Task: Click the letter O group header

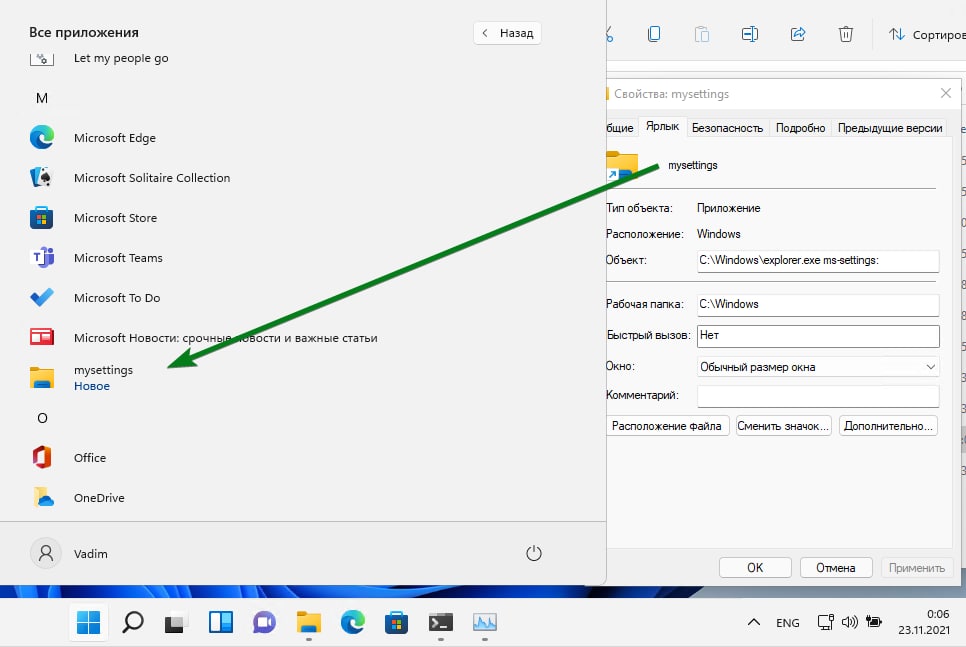Action: [x=42, y=418]
